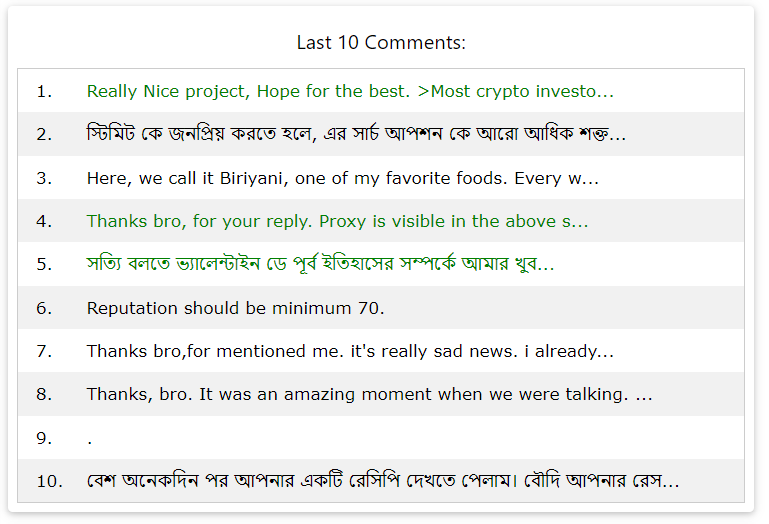
Task: Click the single dot comment in row 9
Action: 90,441
